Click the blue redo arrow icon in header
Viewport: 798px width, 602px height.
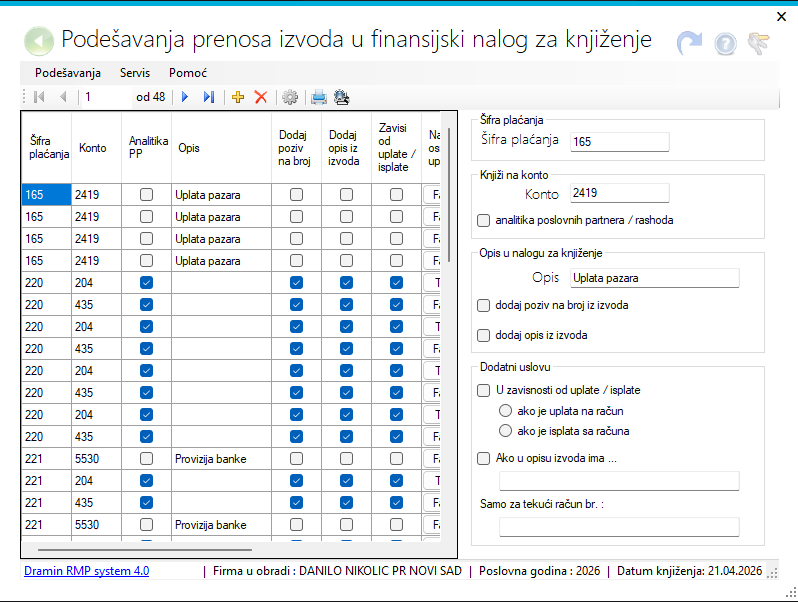coord(689,43)
